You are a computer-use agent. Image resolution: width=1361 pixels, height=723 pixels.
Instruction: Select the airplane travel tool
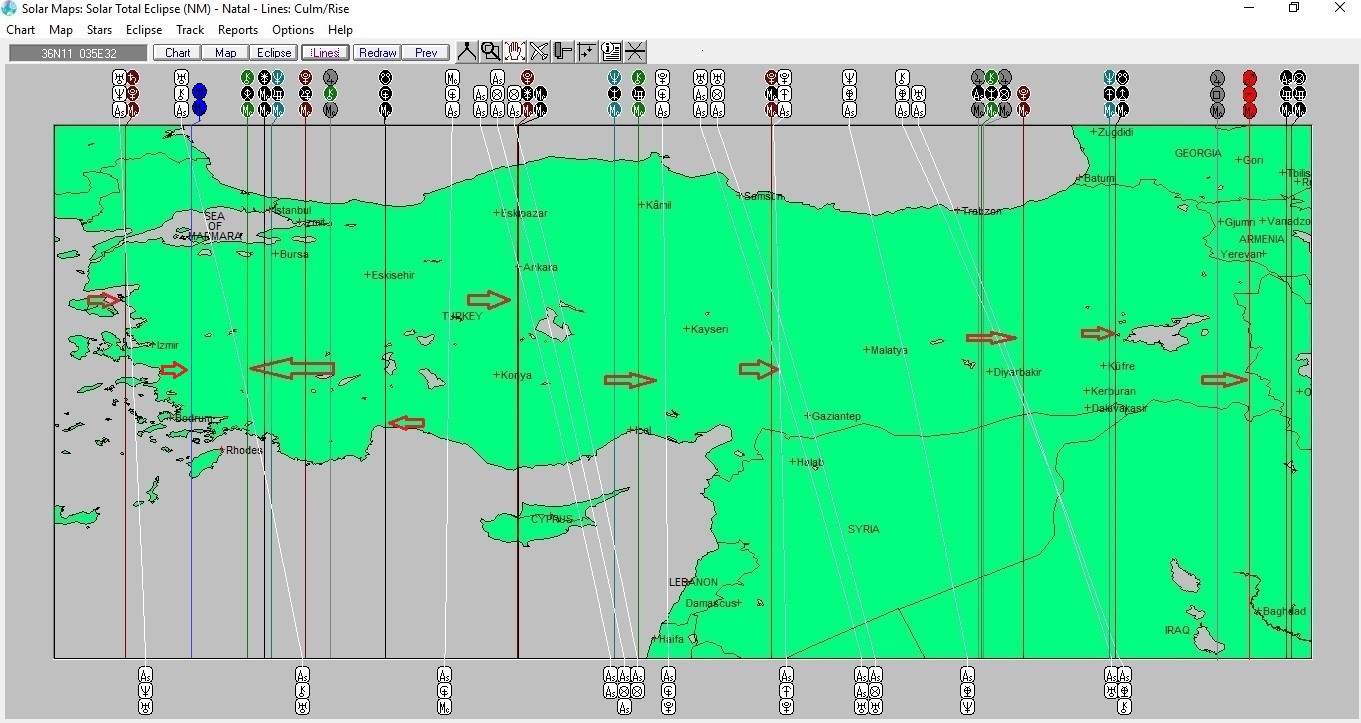click(x=538, y=51)
